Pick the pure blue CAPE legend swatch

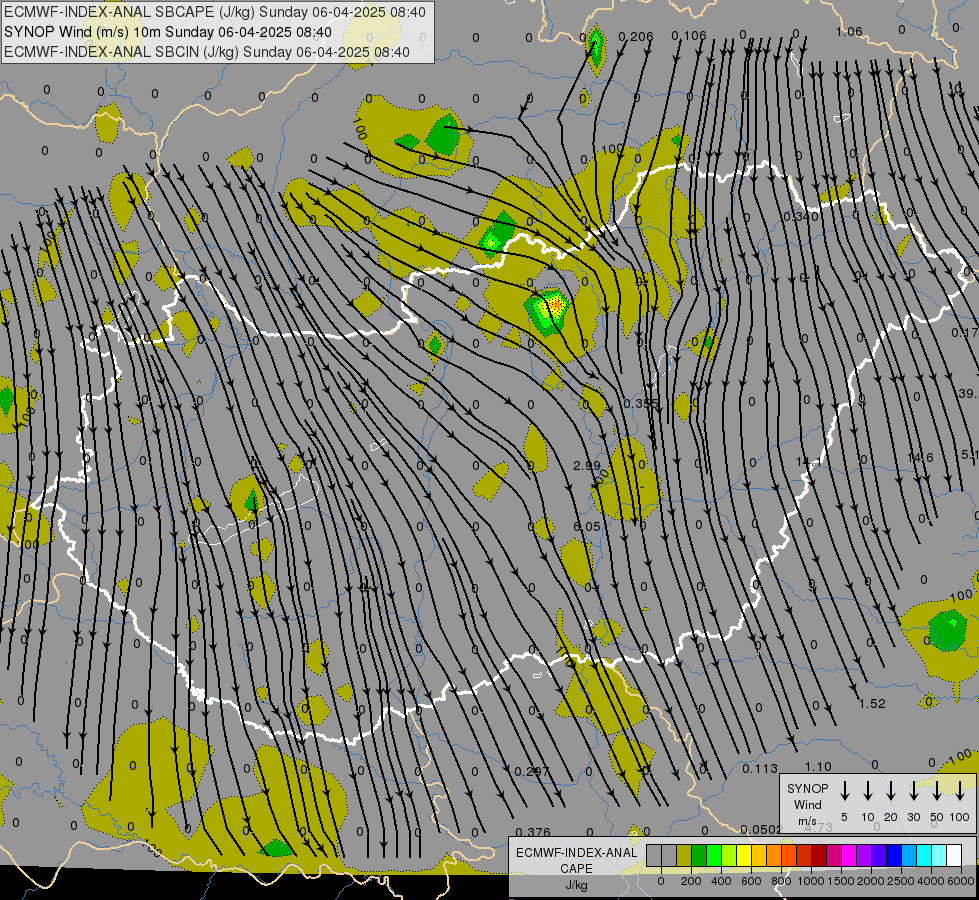(x=893, y=856)
